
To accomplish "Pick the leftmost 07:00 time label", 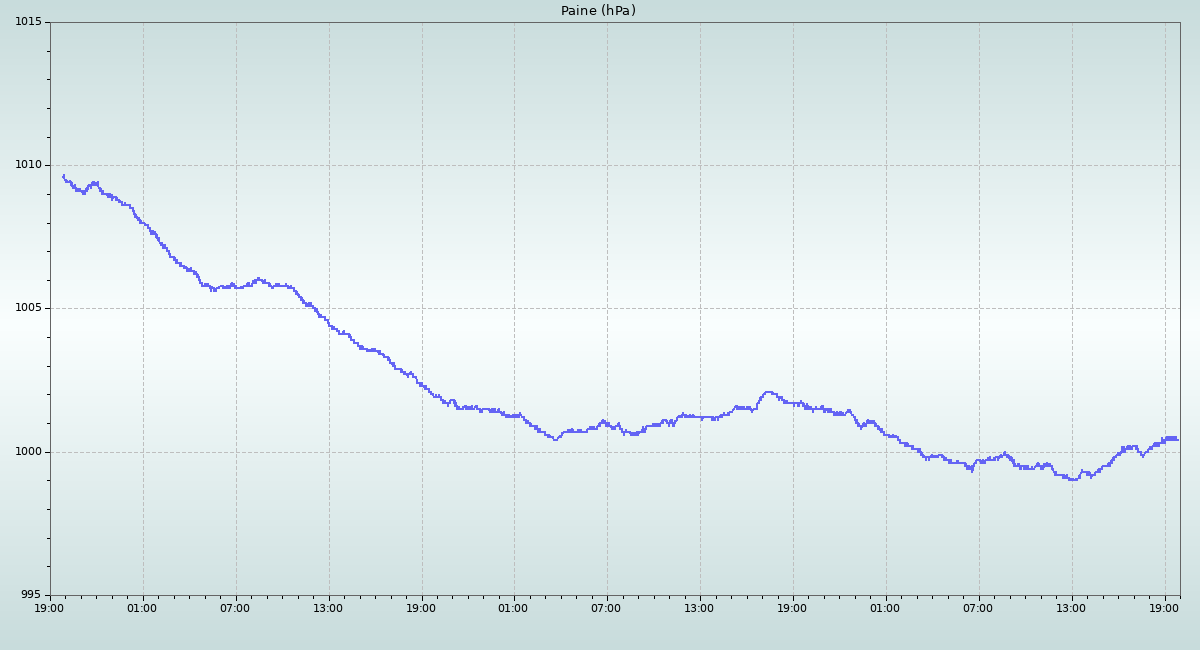I will [x=235, y=607].
